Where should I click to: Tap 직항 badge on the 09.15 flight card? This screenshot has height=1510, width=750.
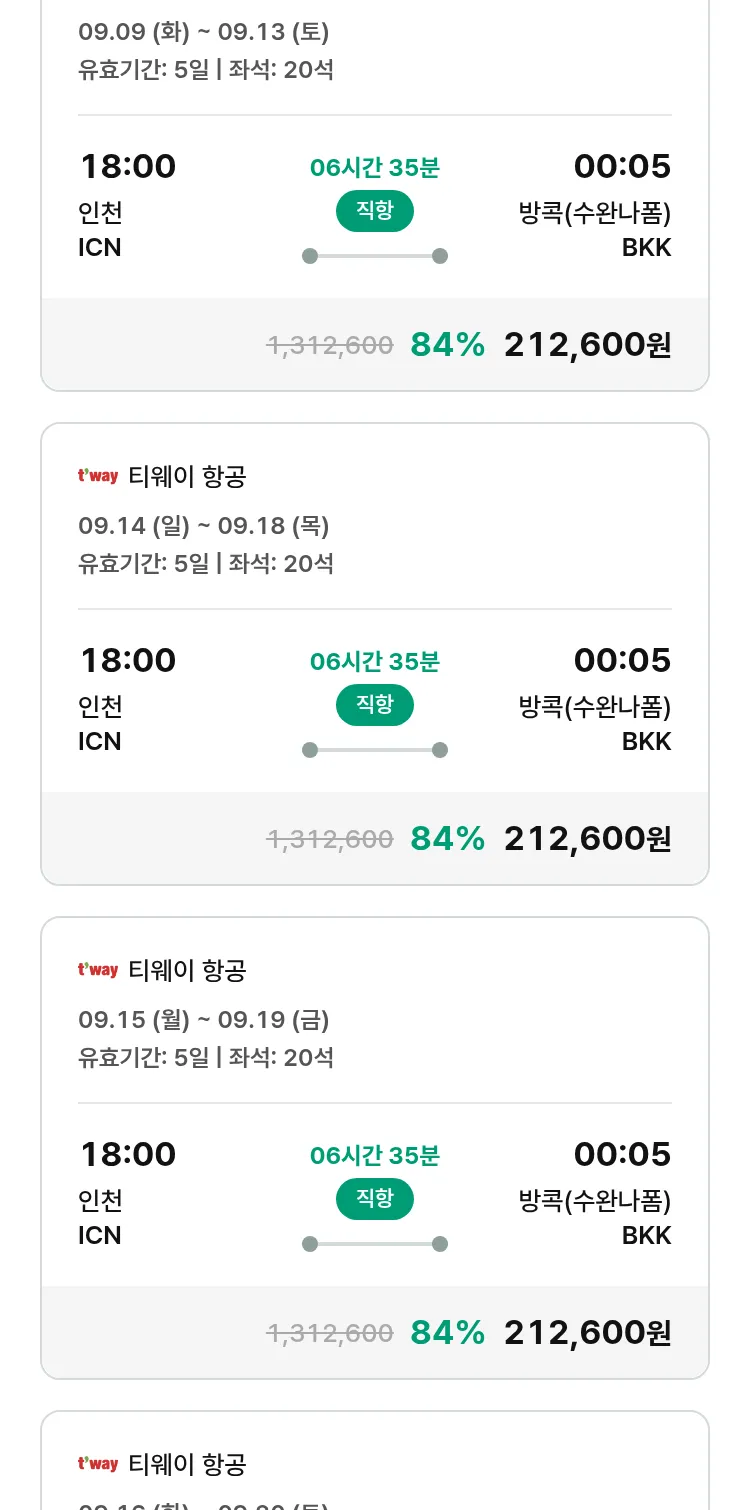[374, 1199]
